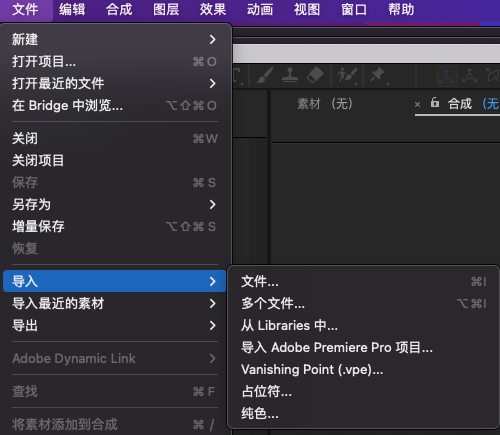Viewport: 500px width, 435px height.
Task: Activate World Axis mode icon
Action: (x=469, y=76)
